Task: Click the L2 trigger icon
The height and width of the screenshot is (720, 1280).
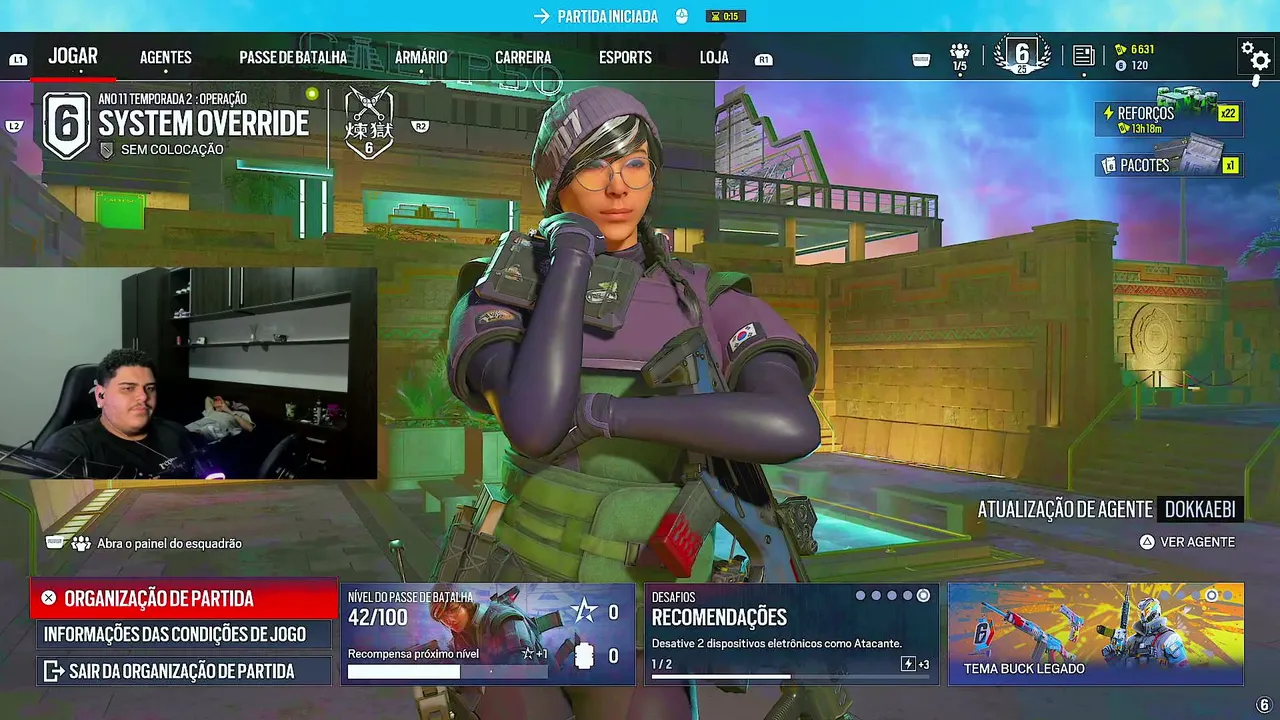Action: (14, 126)
